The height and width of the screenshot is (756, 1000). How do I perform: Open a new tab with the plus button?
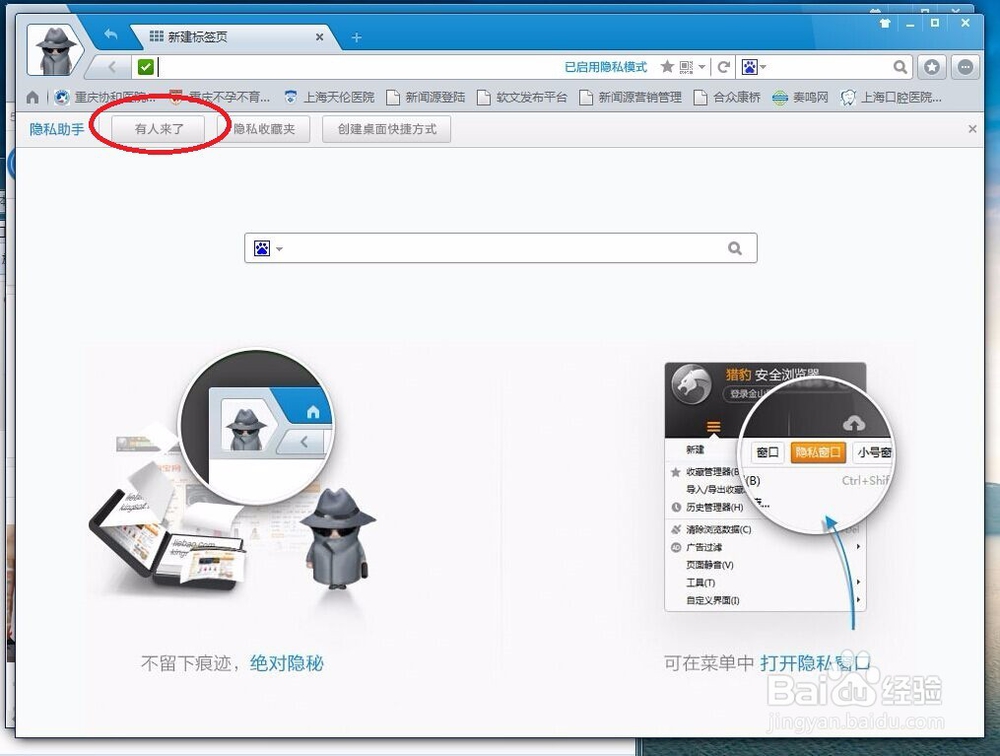(x=356, y=37)
